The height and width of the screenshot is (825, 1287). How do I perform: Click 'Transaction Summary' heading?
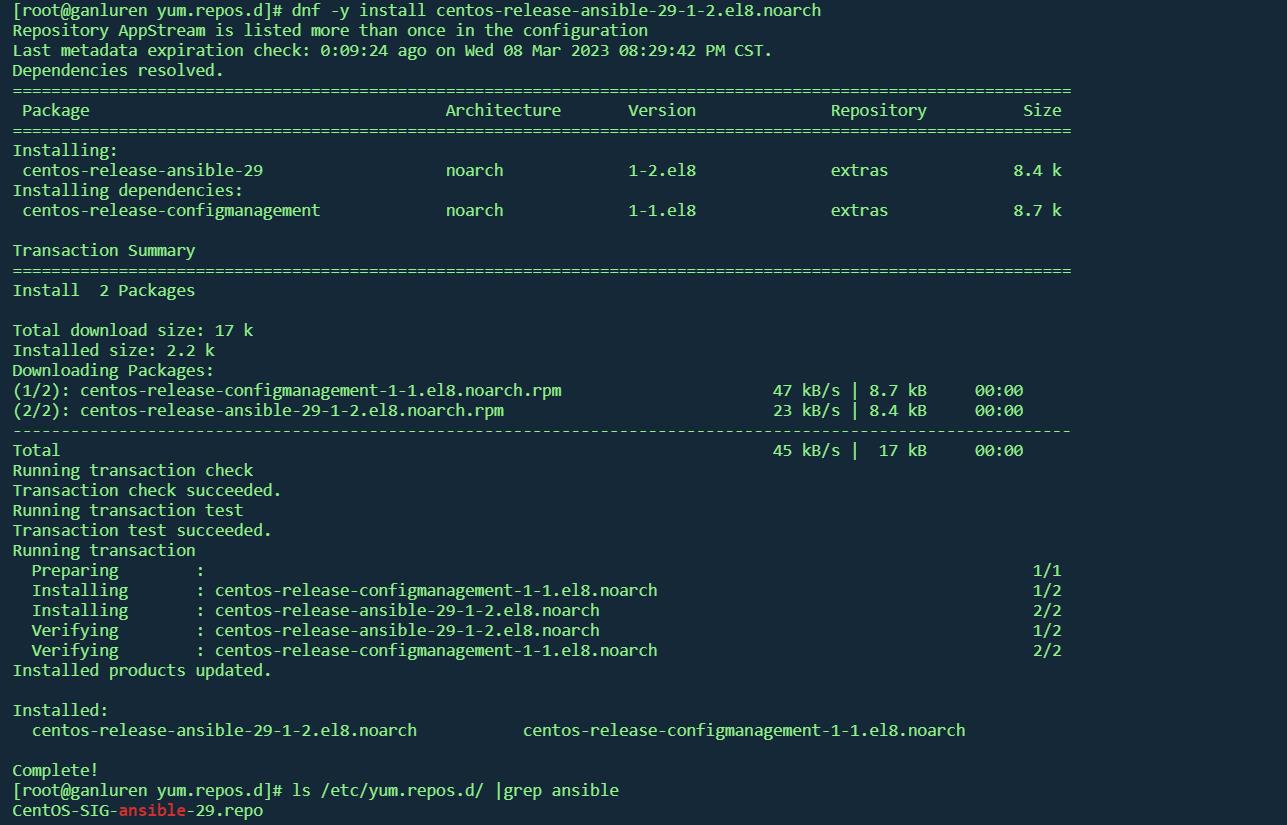[104, 250]
